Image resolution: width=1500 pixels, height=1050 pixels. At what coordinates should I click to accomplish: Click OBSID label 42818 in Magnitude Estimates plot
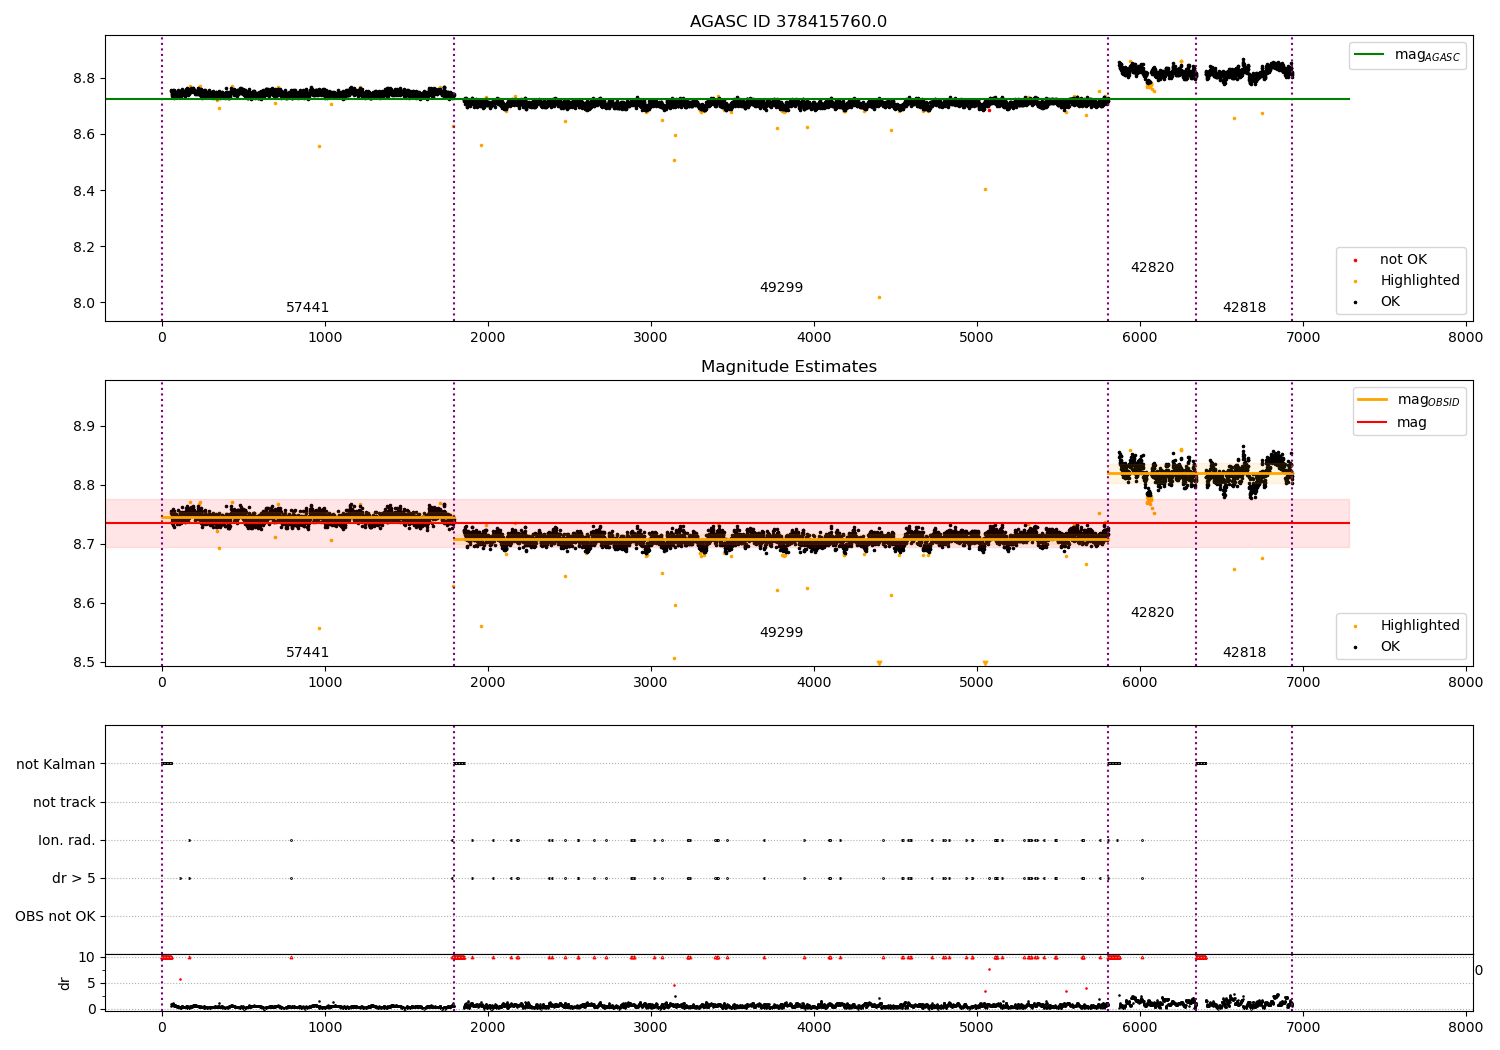[1244, 653]
